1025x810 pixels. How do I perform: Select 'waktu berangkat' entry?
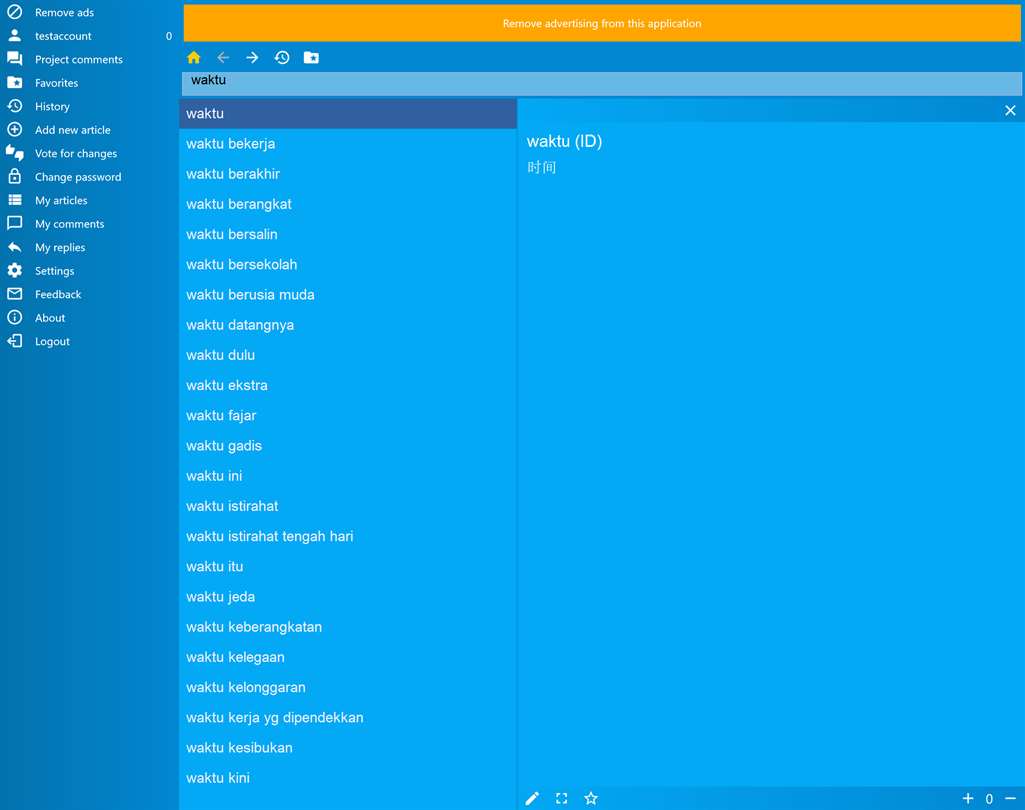click(x=348, y=204)
